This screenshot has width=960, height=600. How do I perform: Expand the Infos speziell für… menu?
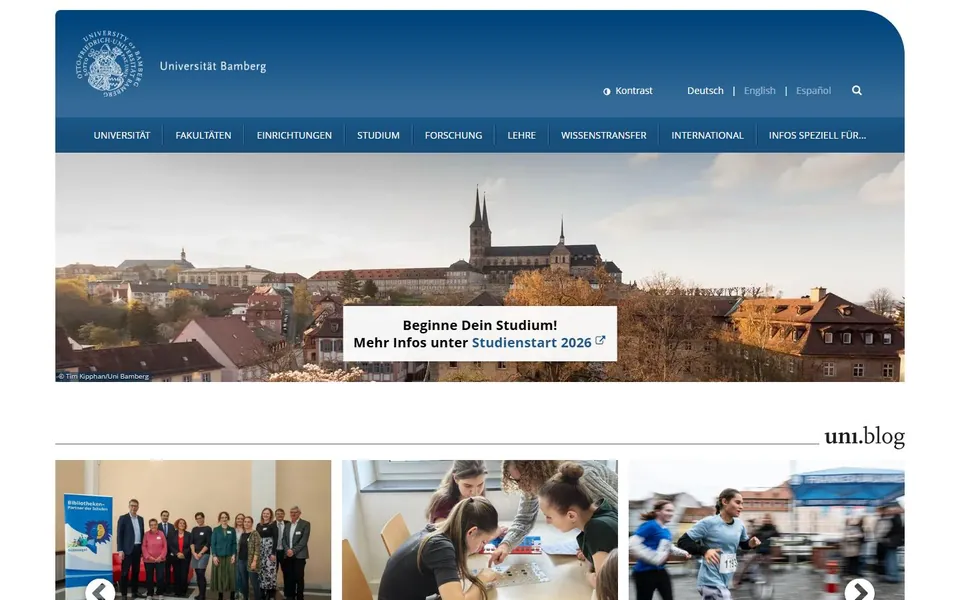click(x=817, y=135)
